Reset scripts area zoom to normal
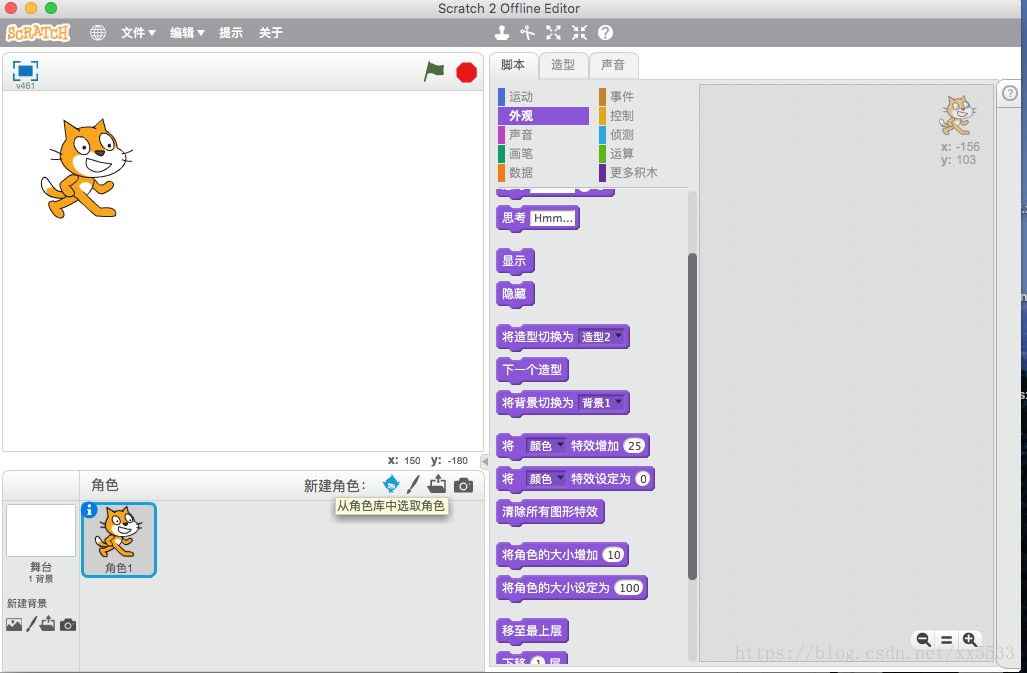This screenshot has width=1027, height=673. point(946,640)
